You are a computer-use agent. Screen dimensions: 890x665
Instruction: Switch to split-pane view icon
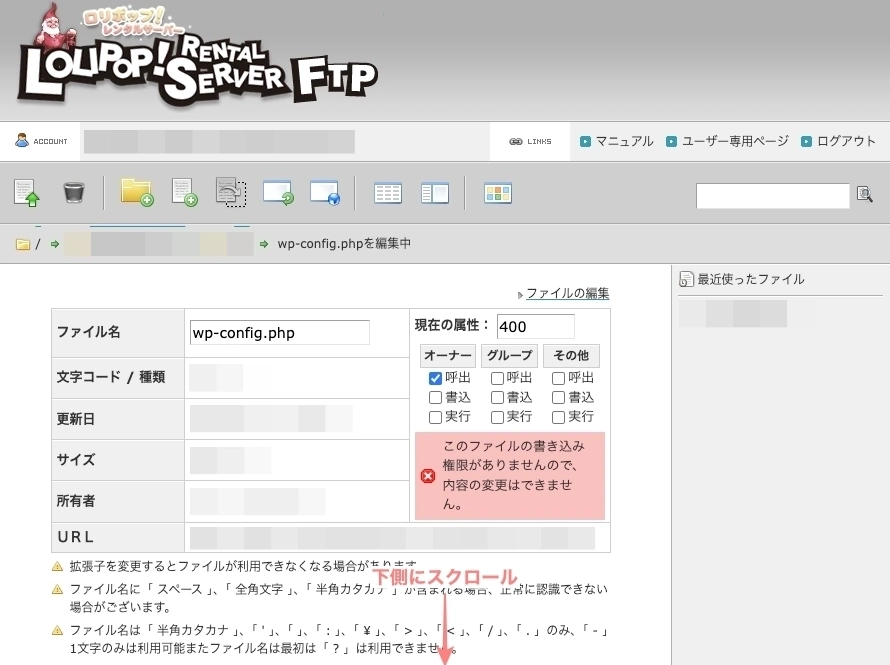[435, 193]
